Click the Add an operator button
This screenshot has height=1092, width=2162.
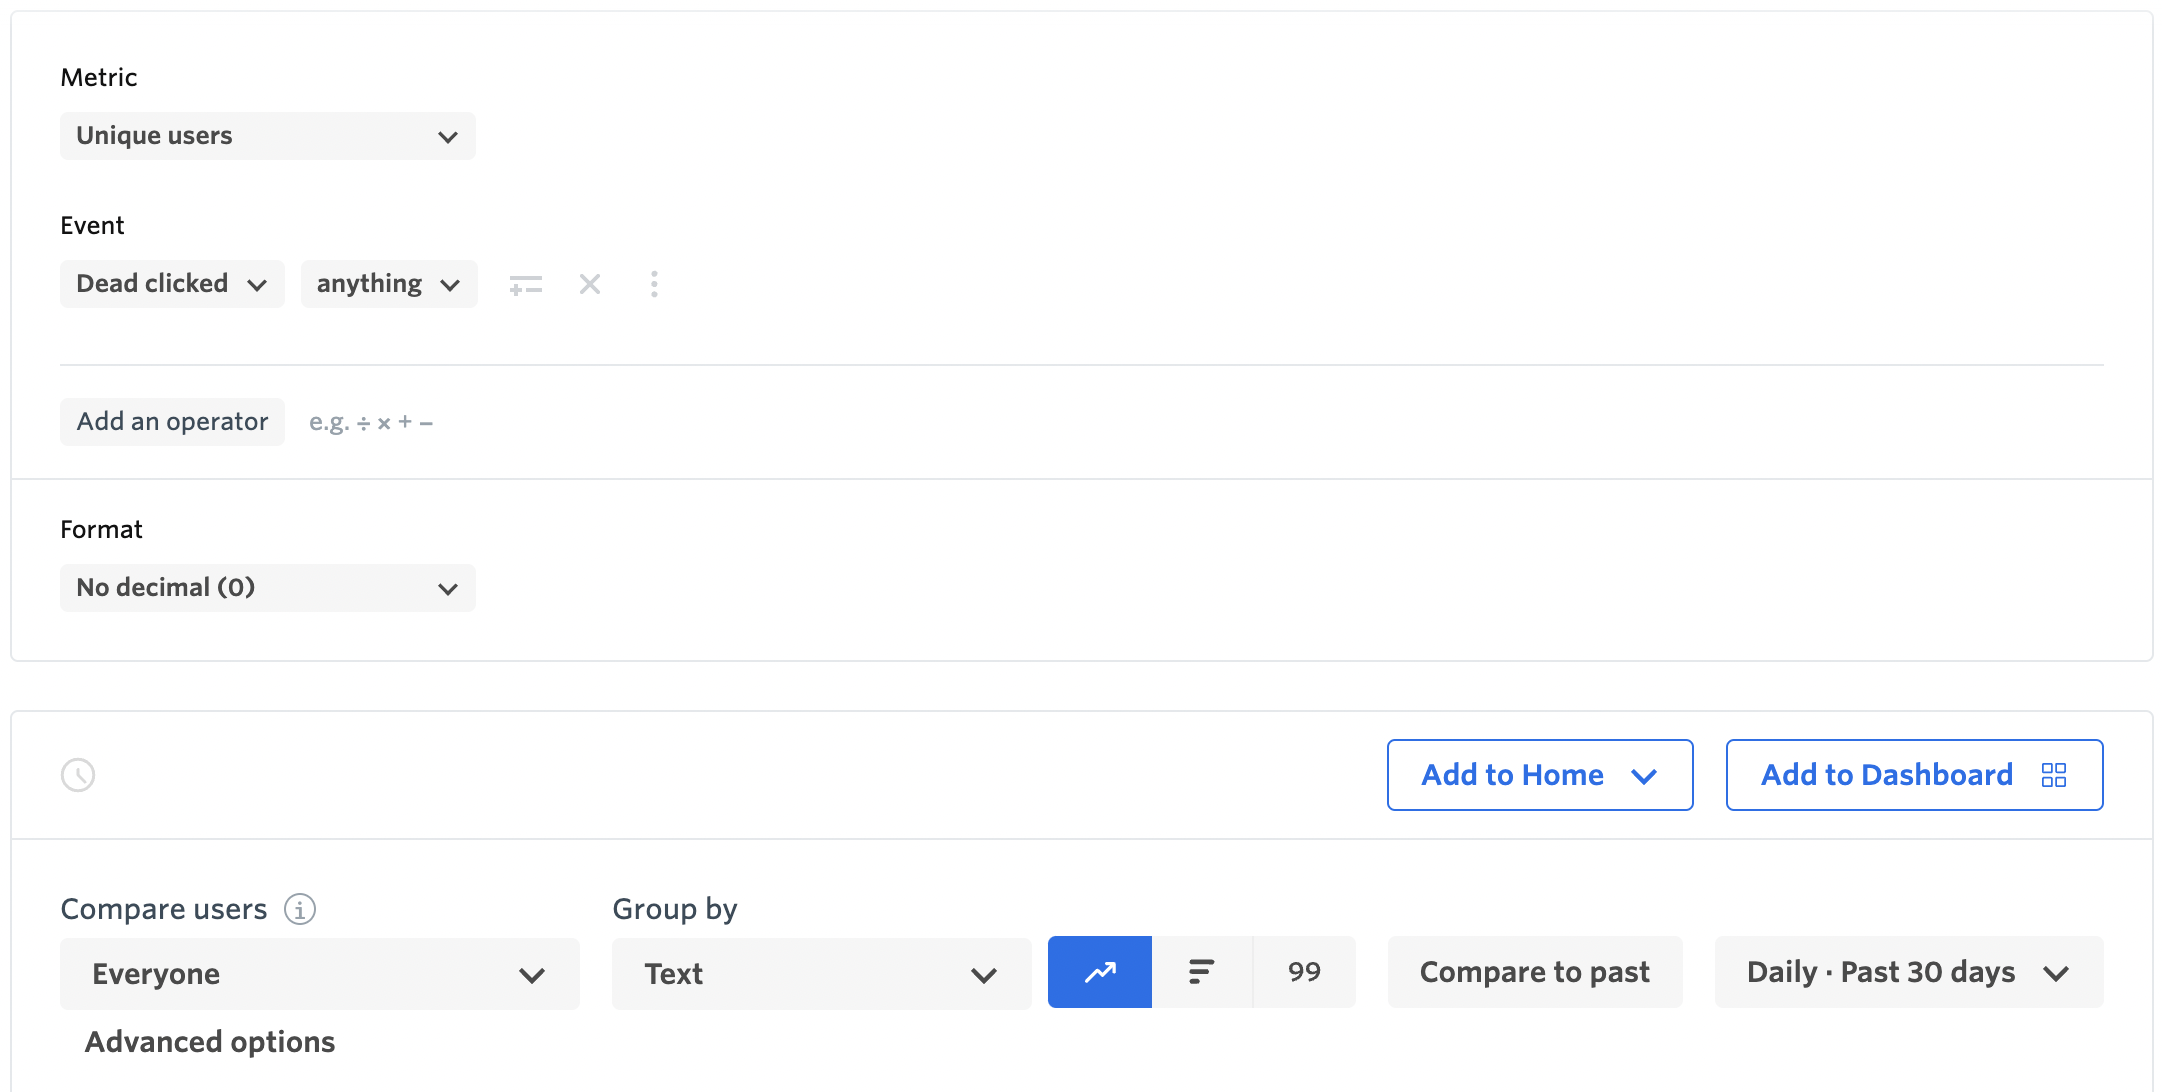tap(172, 422)
